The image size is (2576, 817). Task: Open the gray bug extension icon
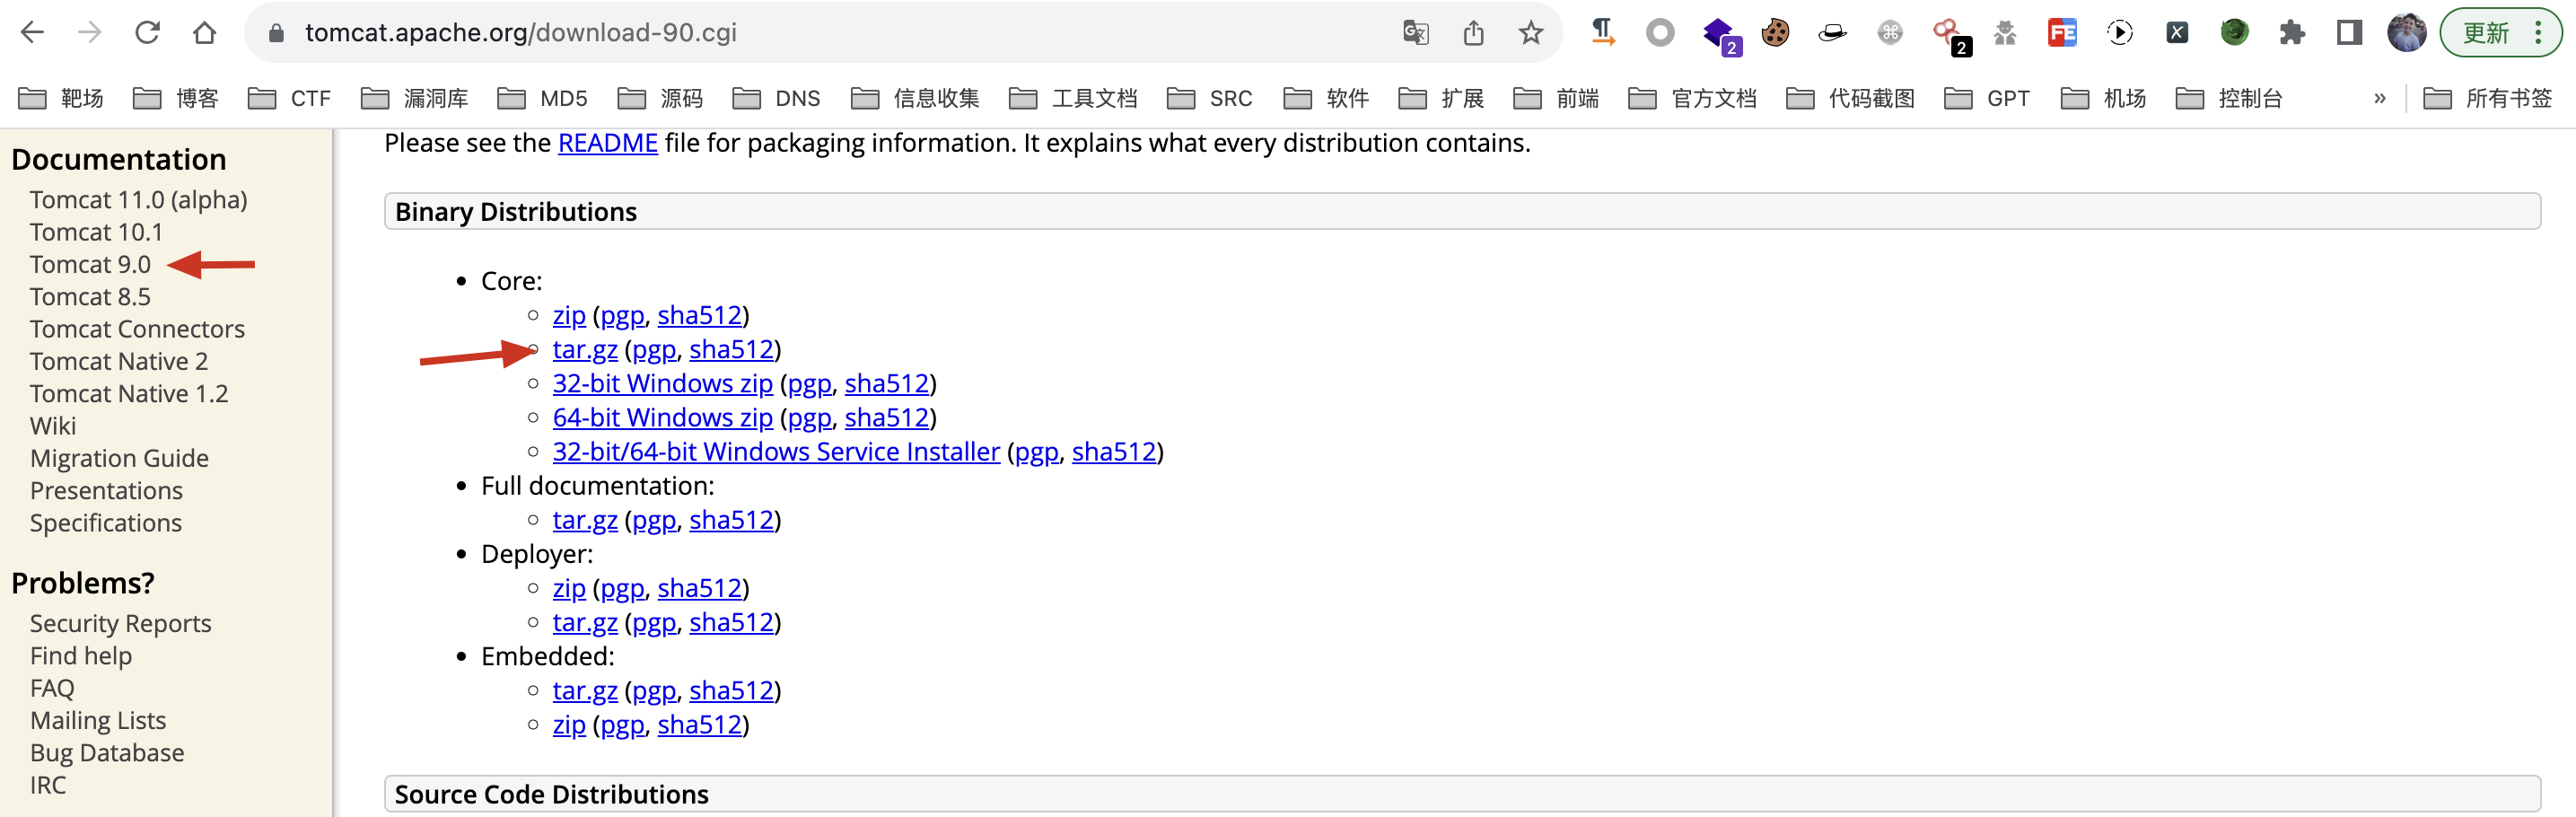point(2005,33)
